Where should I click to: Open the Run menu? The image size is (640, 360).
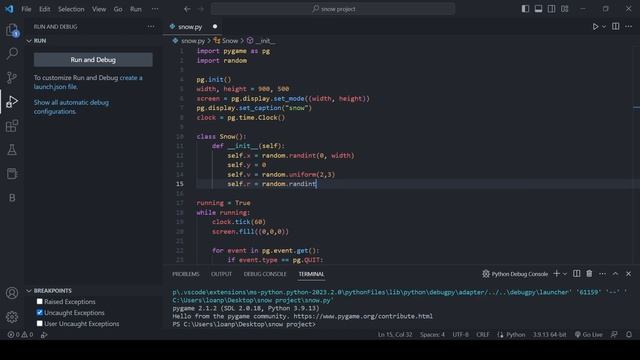(x=136, y=9)
